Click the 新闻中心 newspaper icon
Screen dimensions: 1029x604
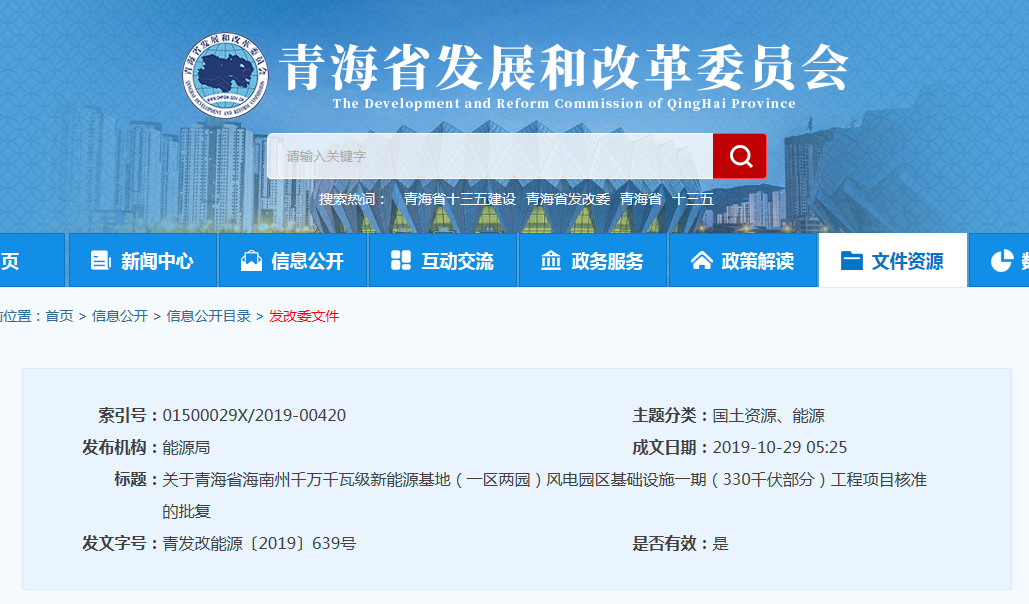click(x=100, y=261)
